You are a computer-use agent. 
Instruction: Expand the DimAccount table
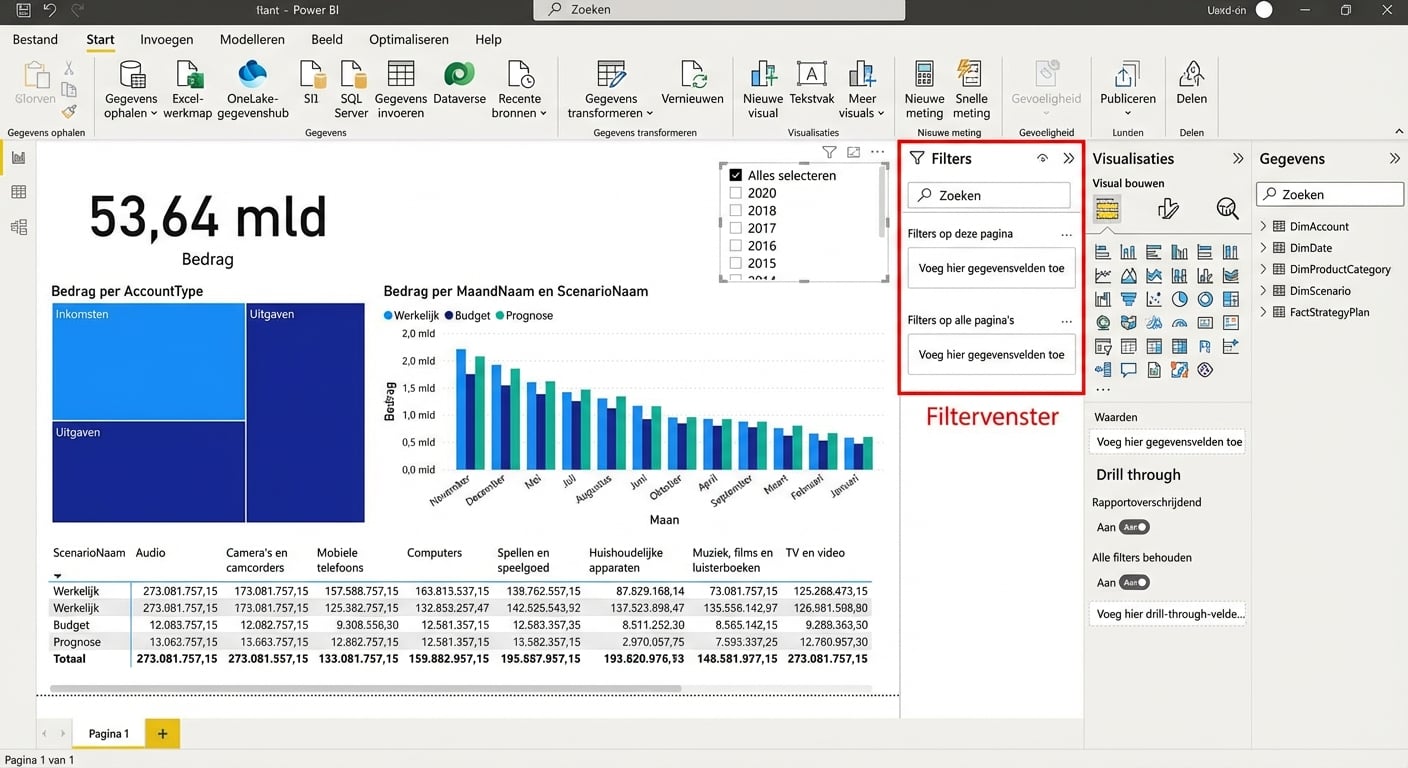pyautogui.click(x=1264, y=226)
